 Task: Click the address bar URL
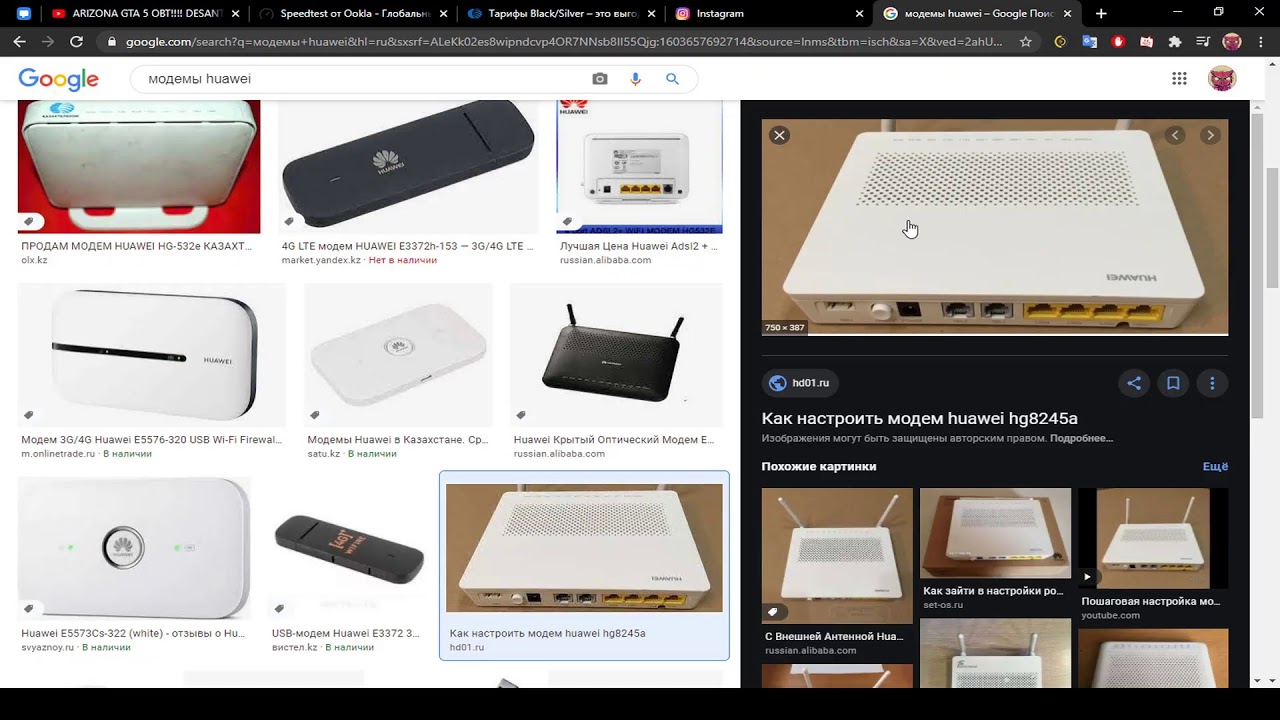point(563,42)
